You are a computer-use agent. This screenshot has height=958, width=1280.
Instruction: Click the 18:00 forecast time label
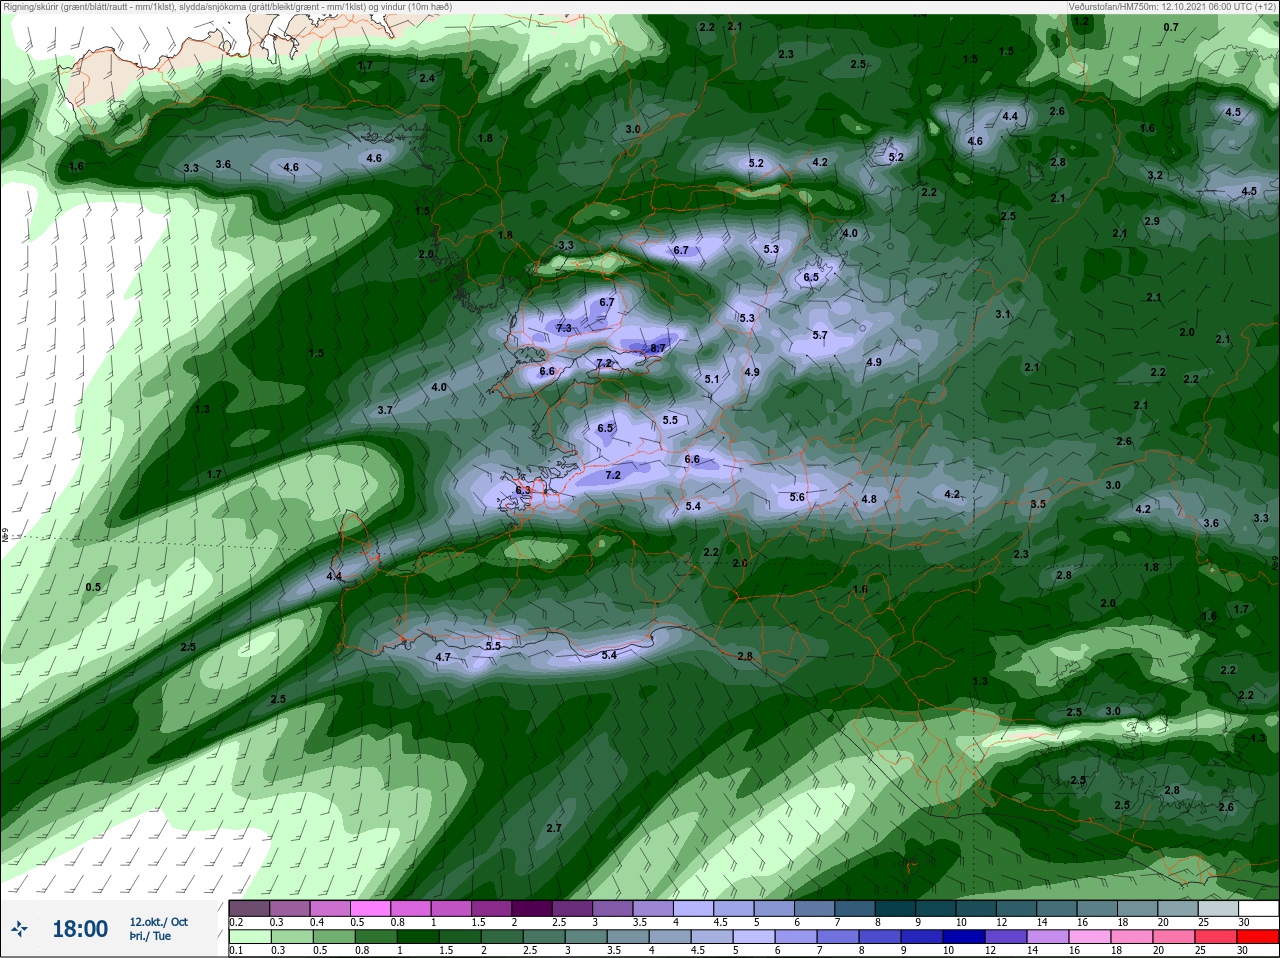click(80, 930)
